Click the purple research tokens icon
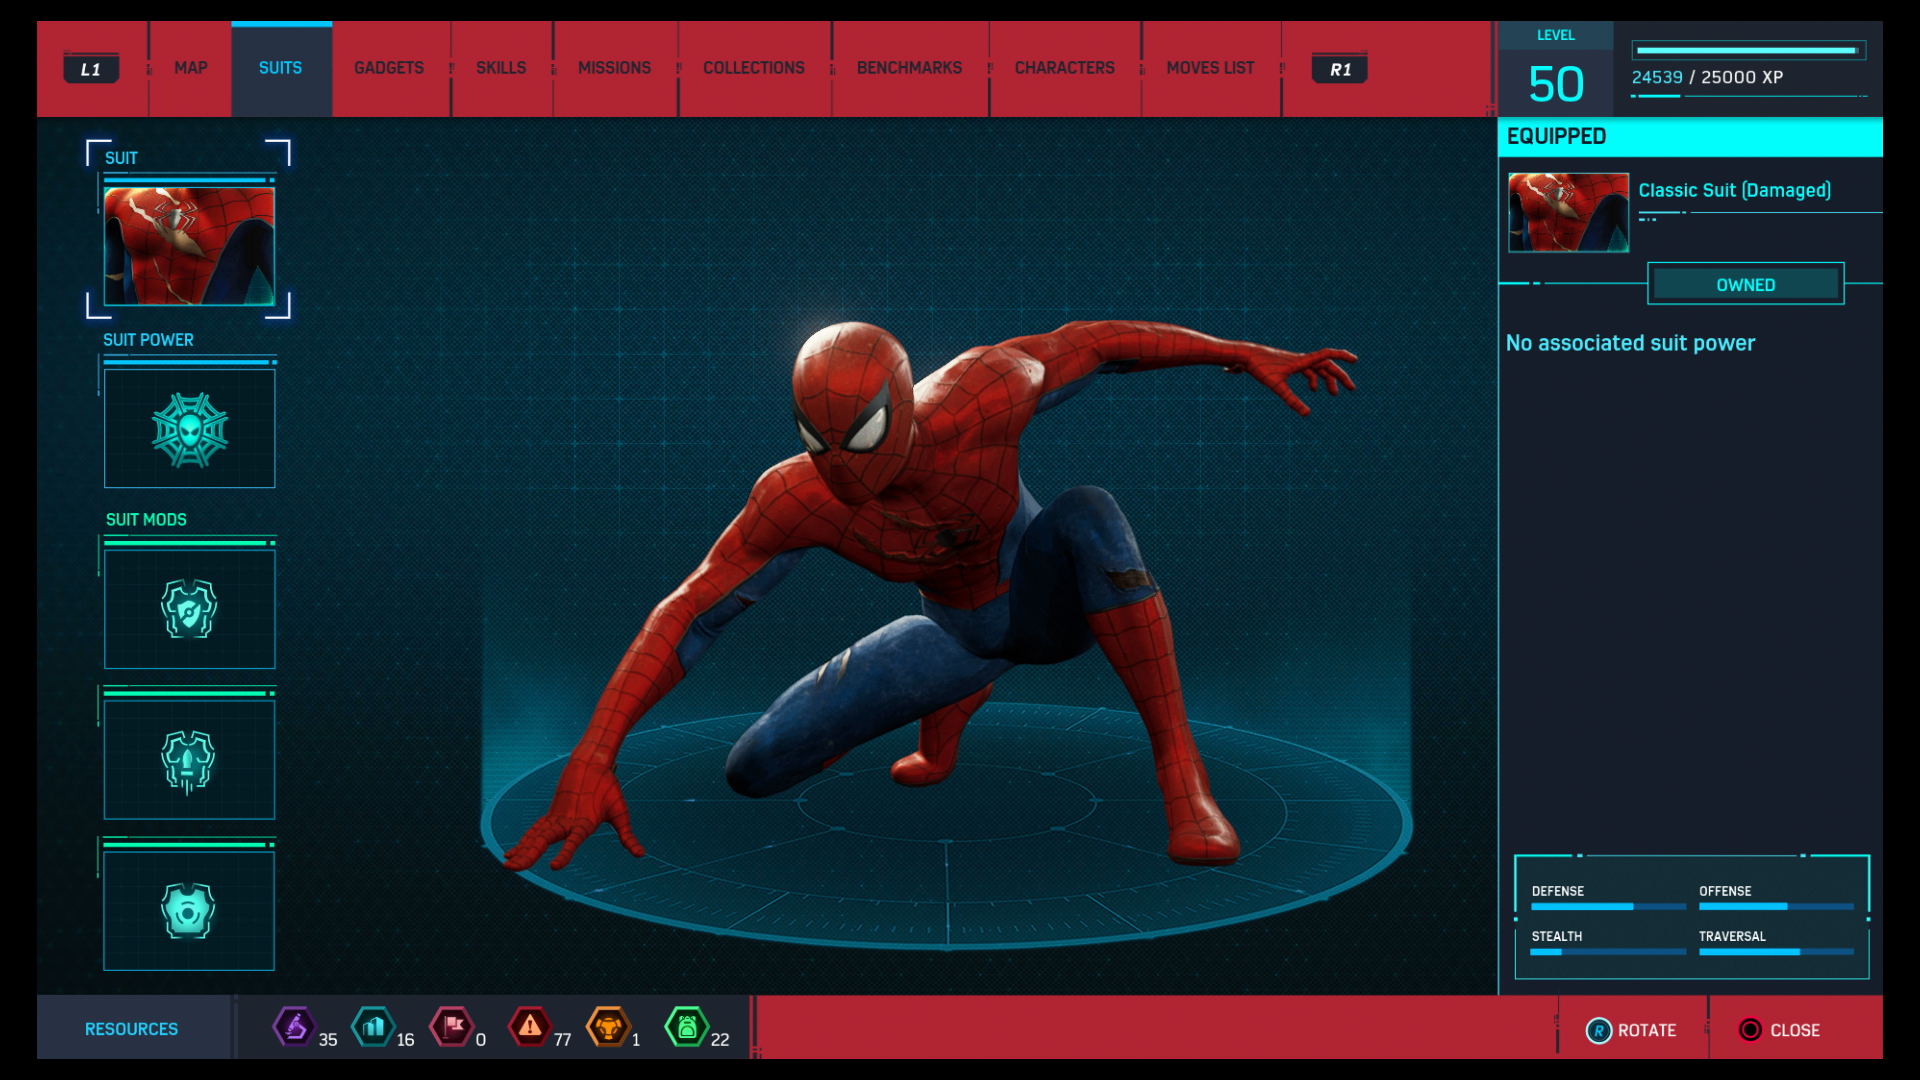 (295, 1028)
